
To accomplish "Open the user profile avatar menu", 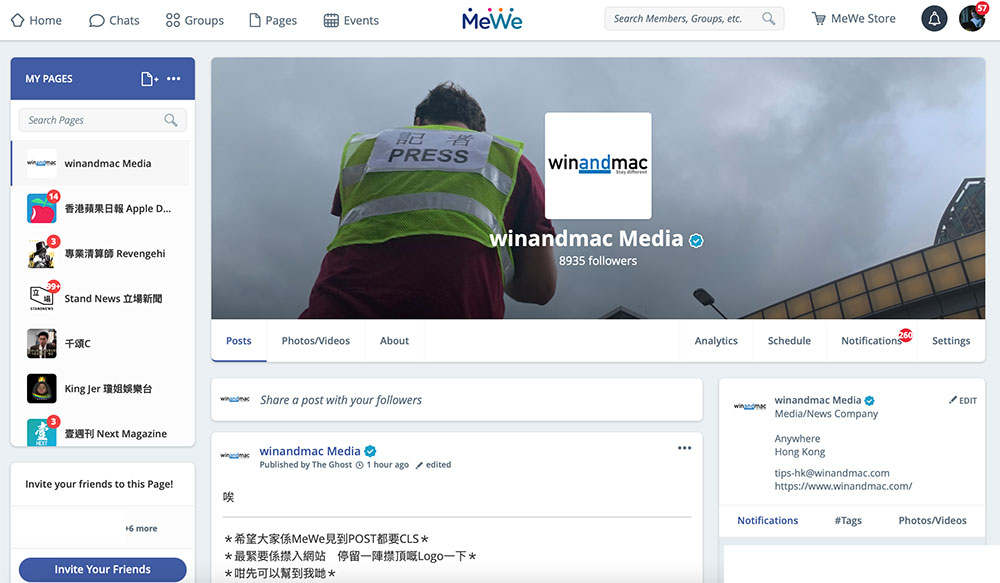I will pos(971,19).
